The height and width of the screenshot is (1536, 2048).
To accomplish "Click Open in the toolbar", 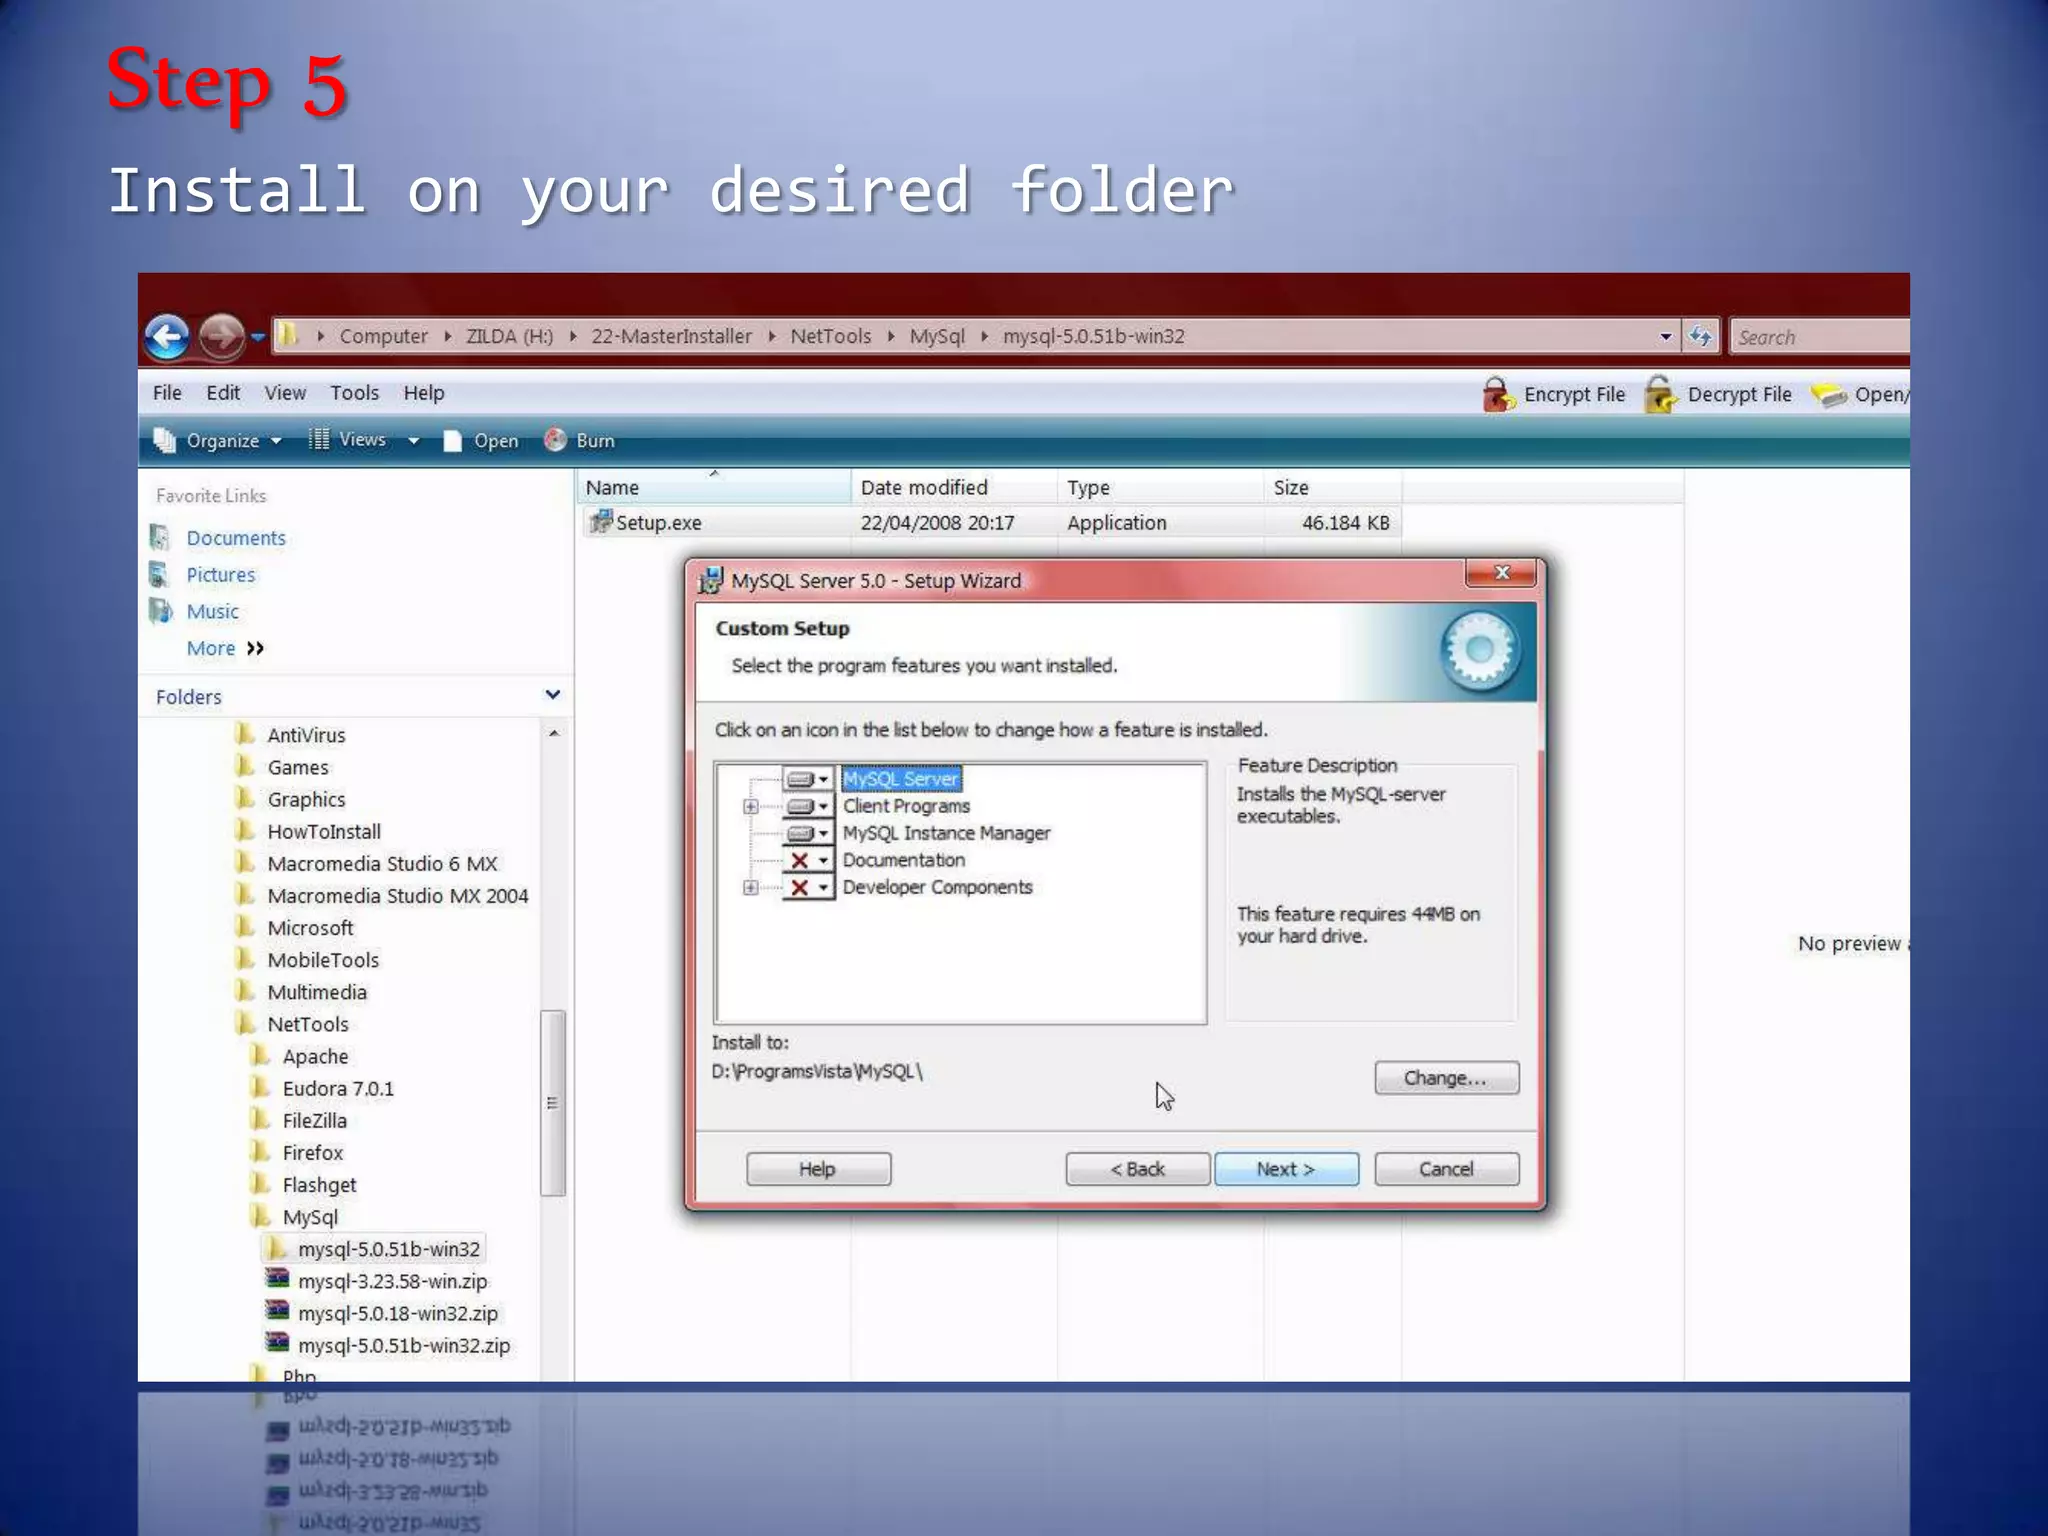I will click(481, 441).
